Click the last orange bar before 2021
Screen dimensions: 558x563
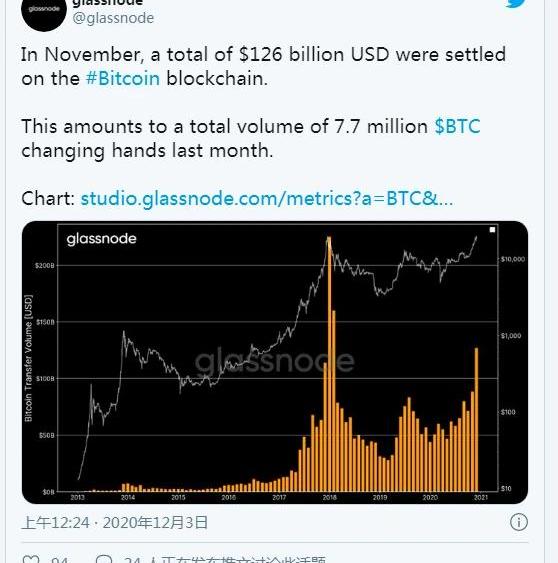[476, 419]
